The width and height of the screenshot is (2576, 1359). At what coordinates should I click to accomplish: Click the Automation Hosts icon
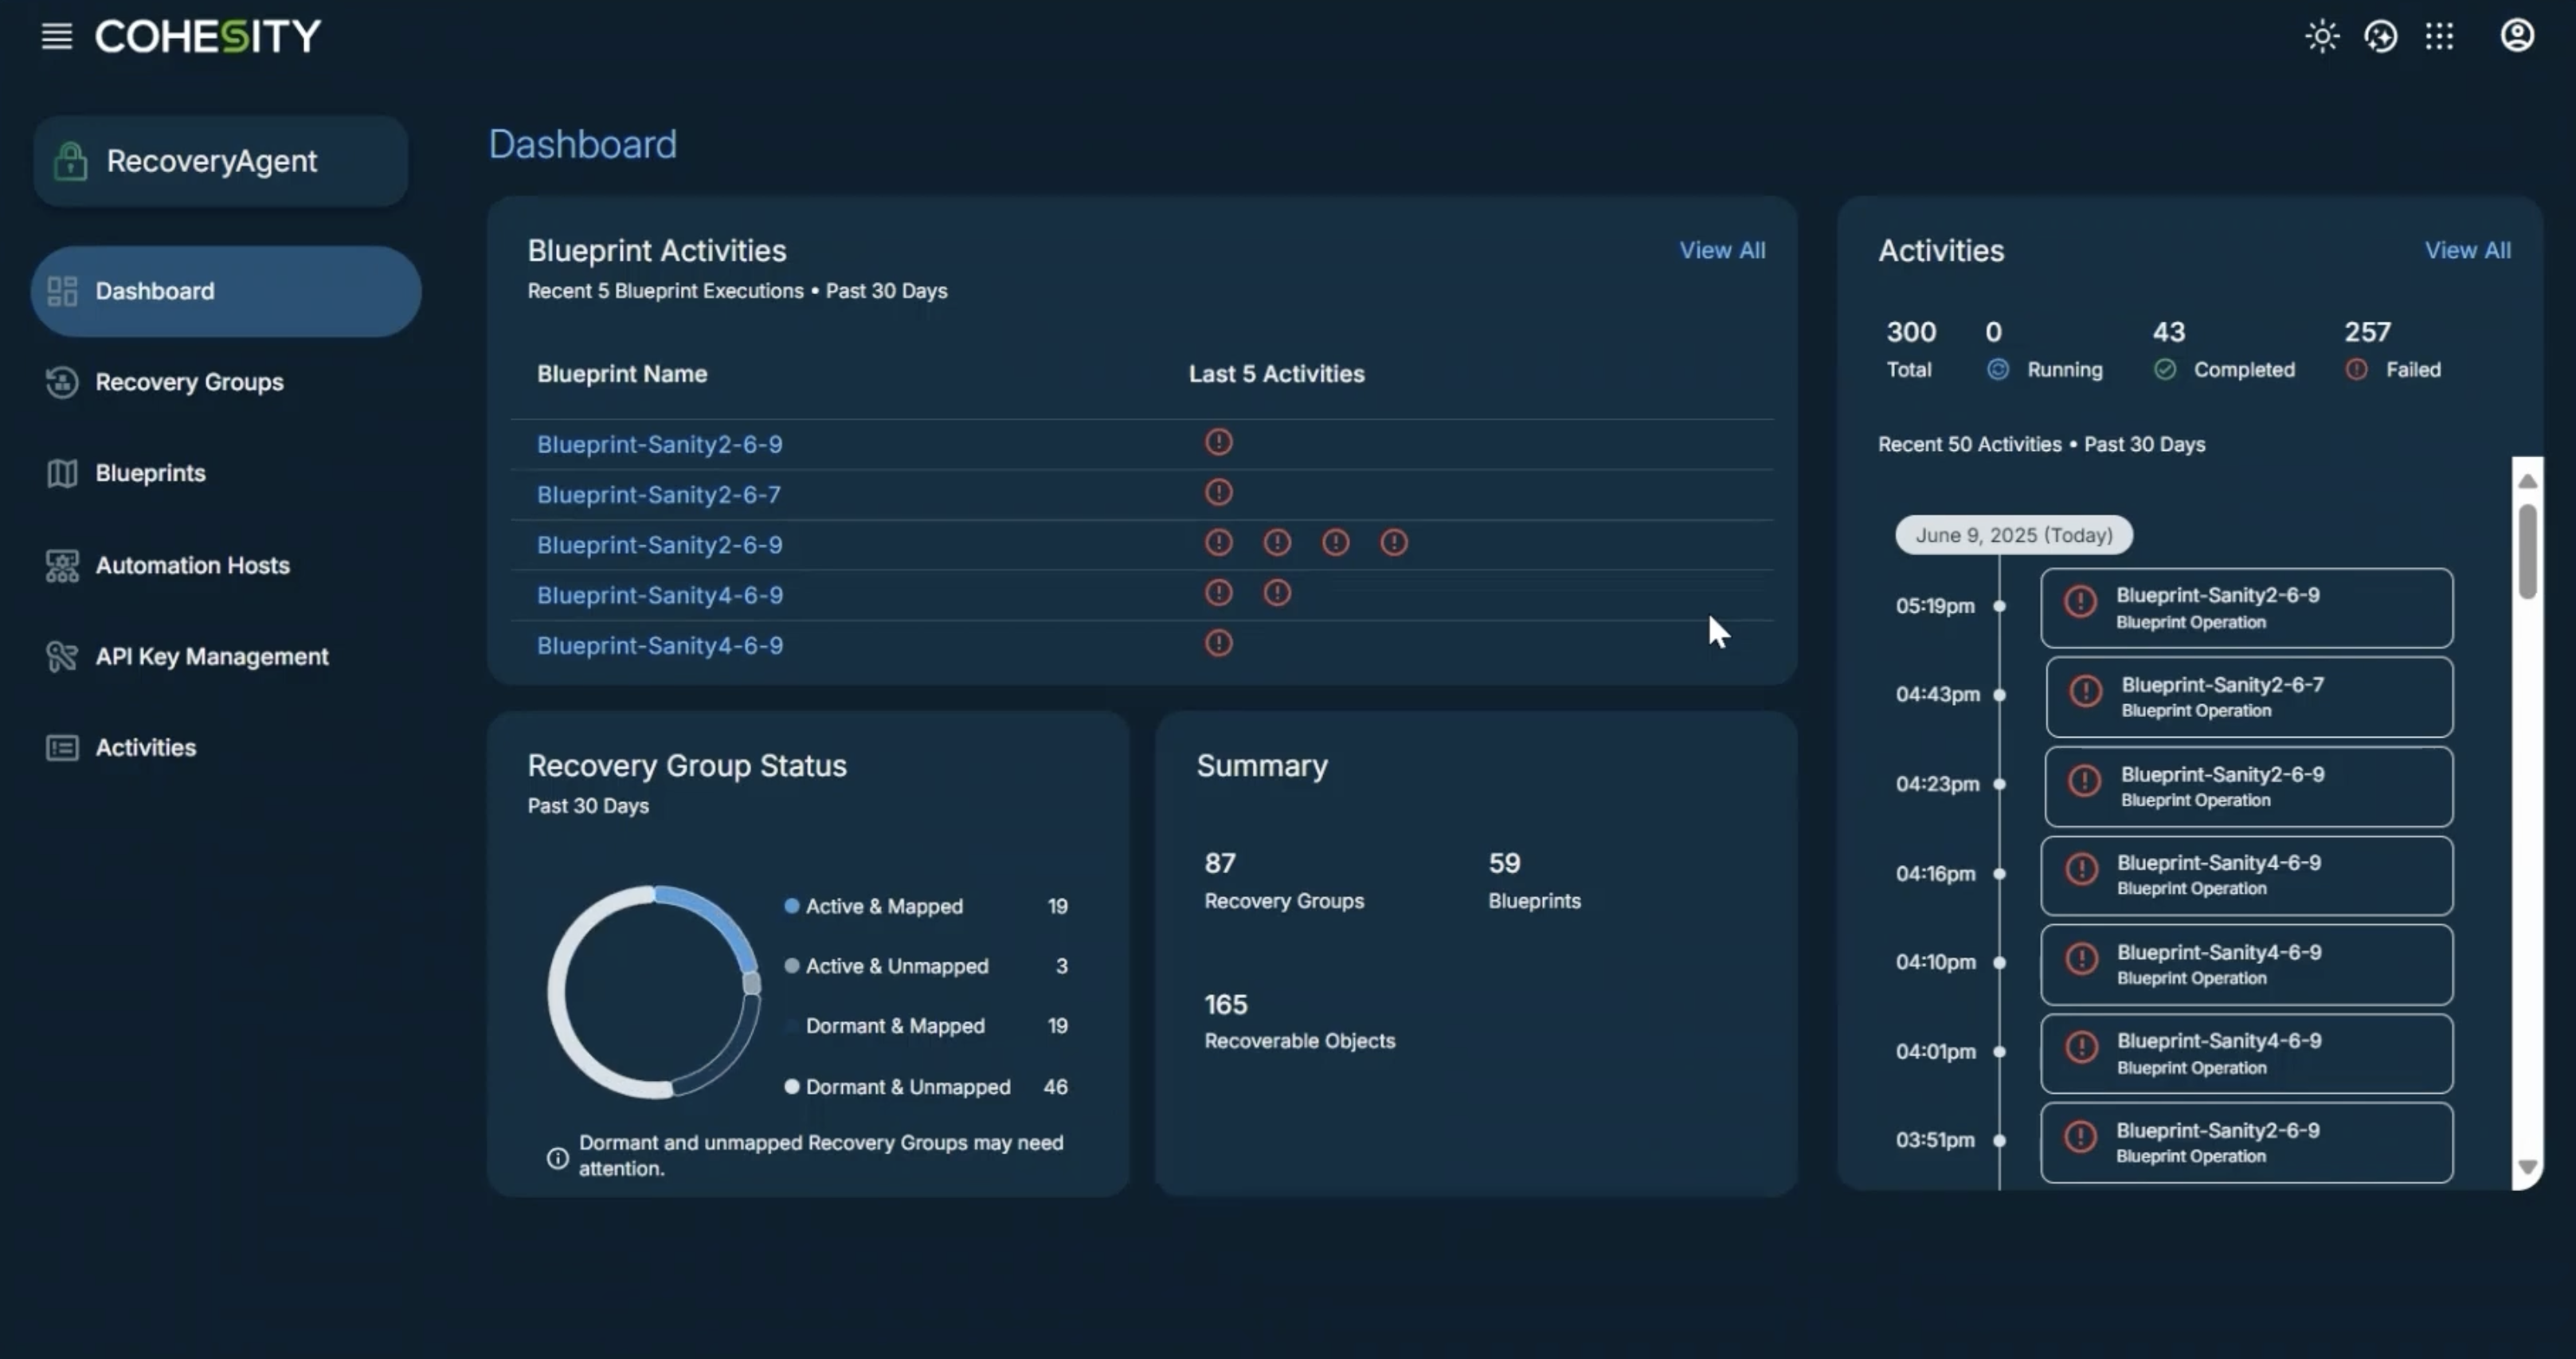click(62, 565)
